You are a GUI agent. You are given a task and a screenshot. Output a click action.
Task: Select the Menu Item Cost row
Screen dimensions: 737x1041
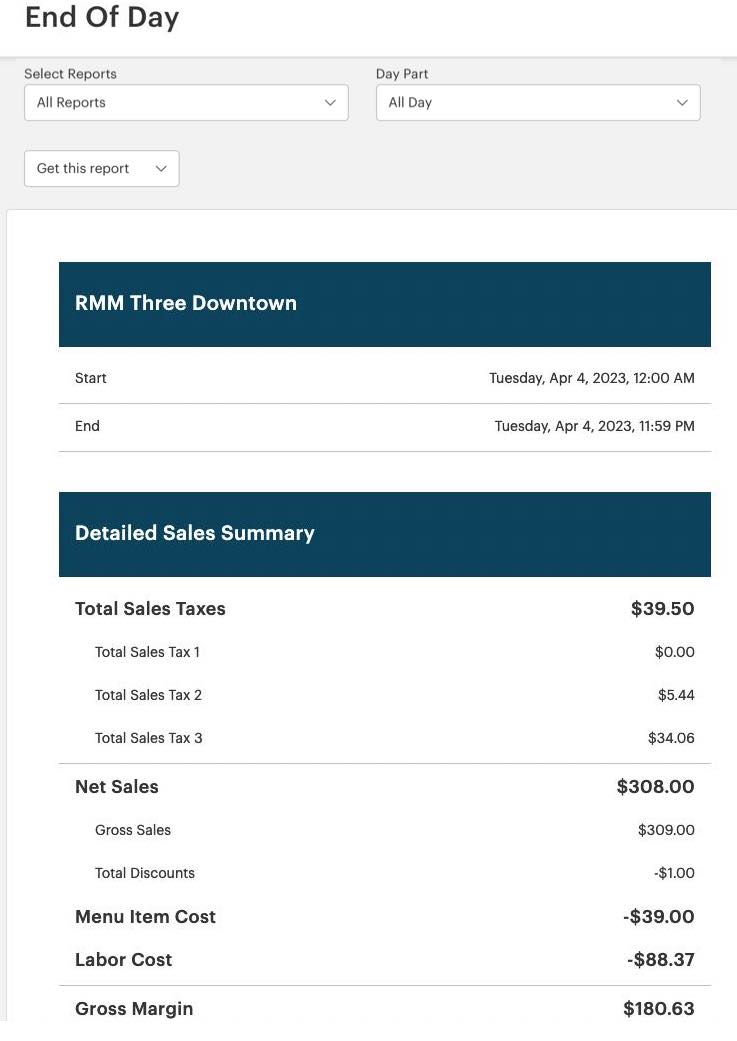click(145, 917)
